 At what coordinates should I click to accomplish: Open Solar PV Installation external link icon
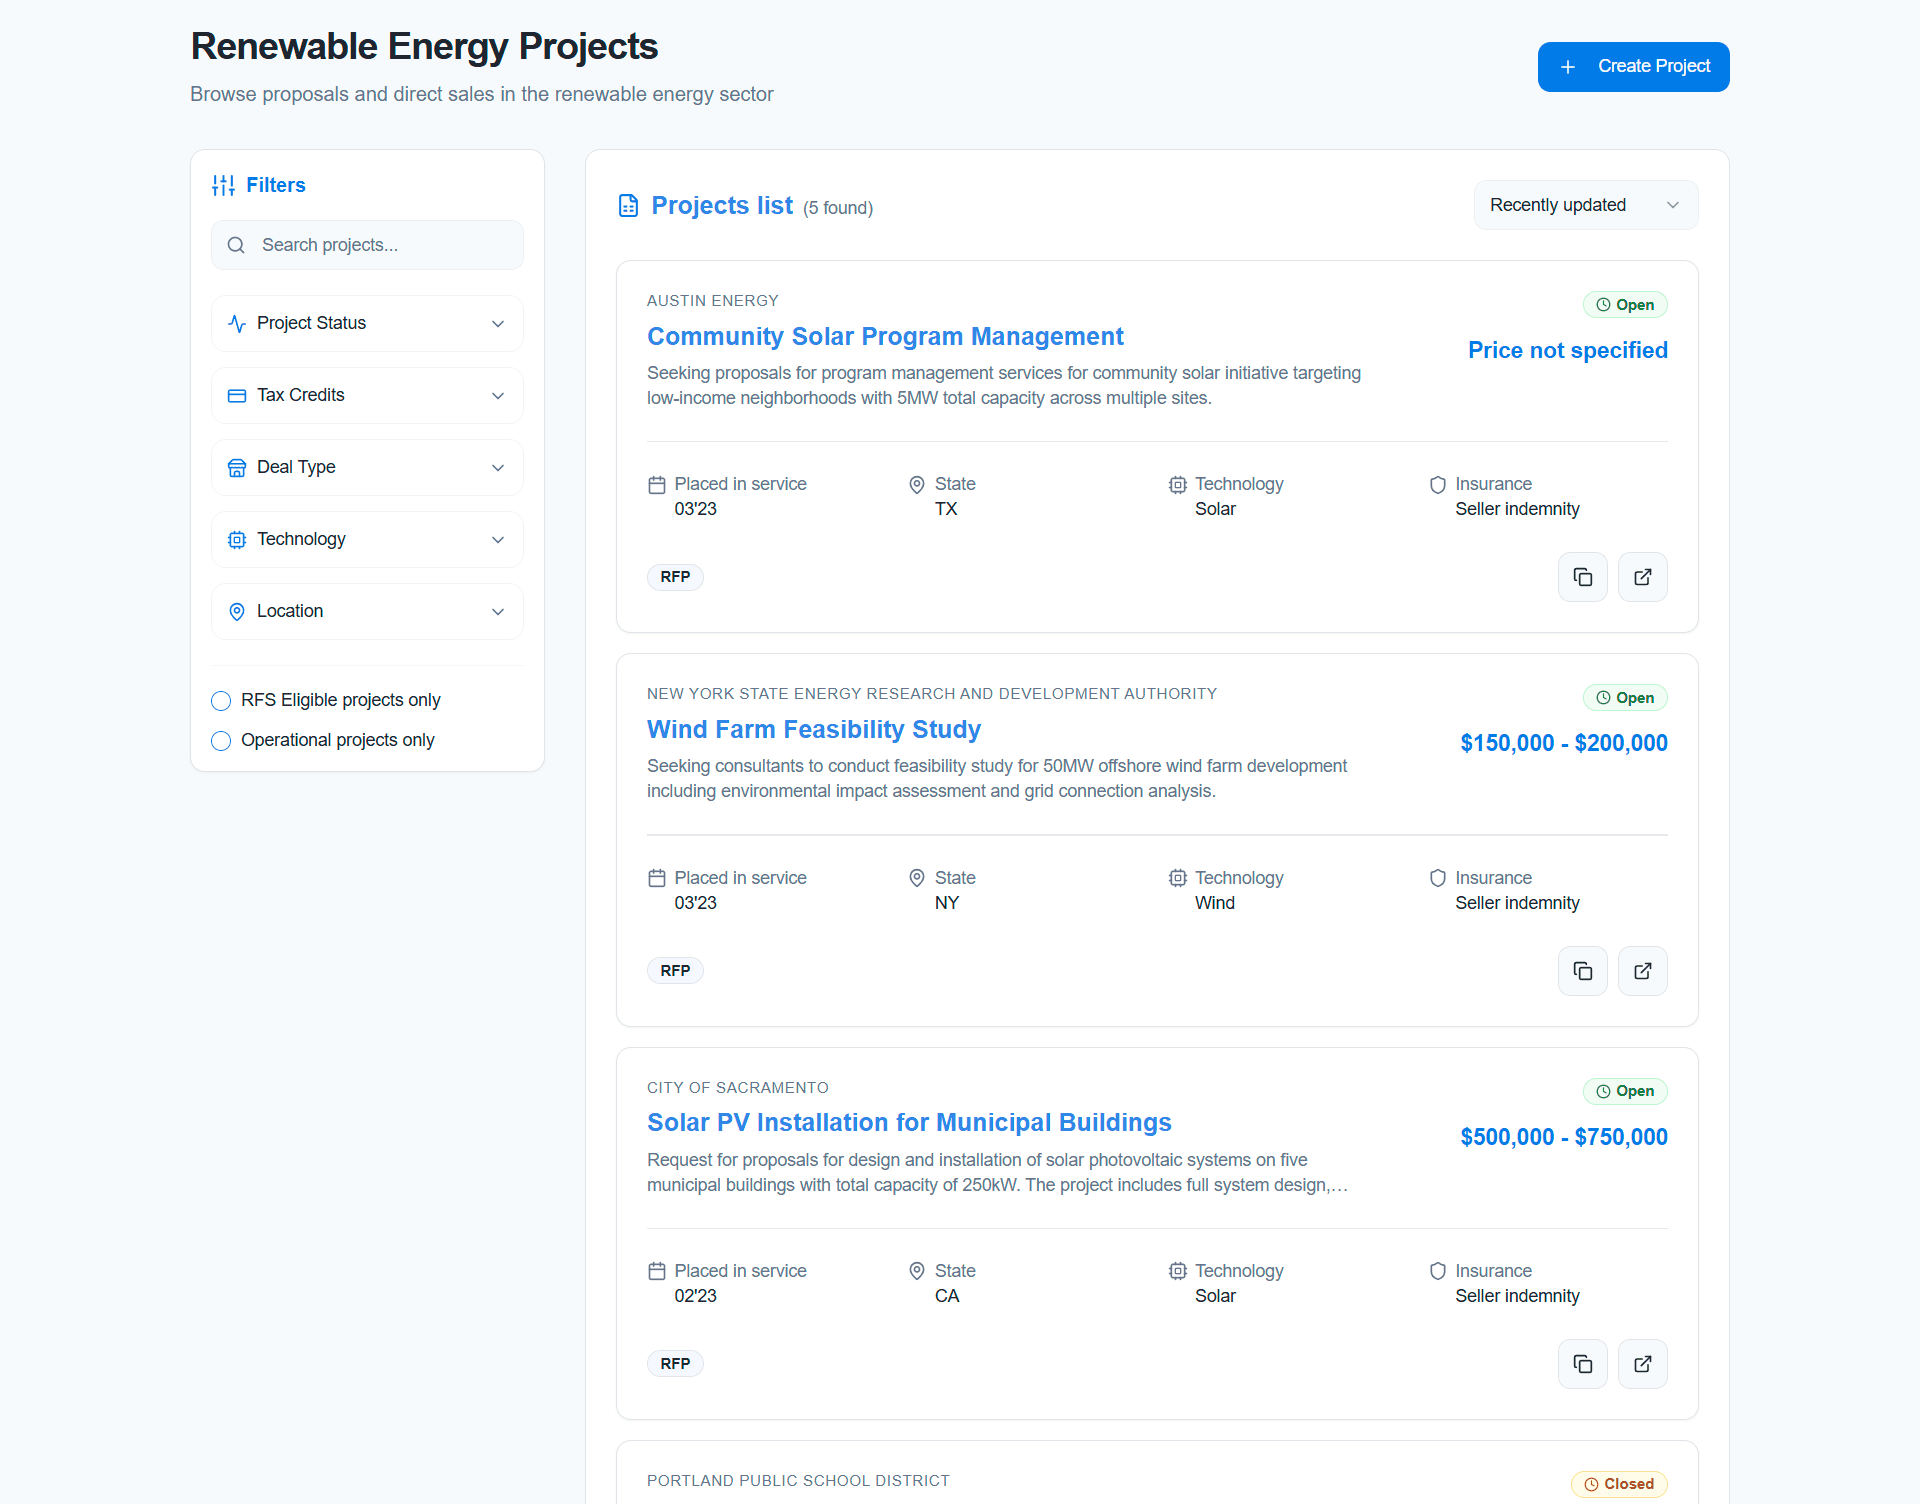1642,1364
